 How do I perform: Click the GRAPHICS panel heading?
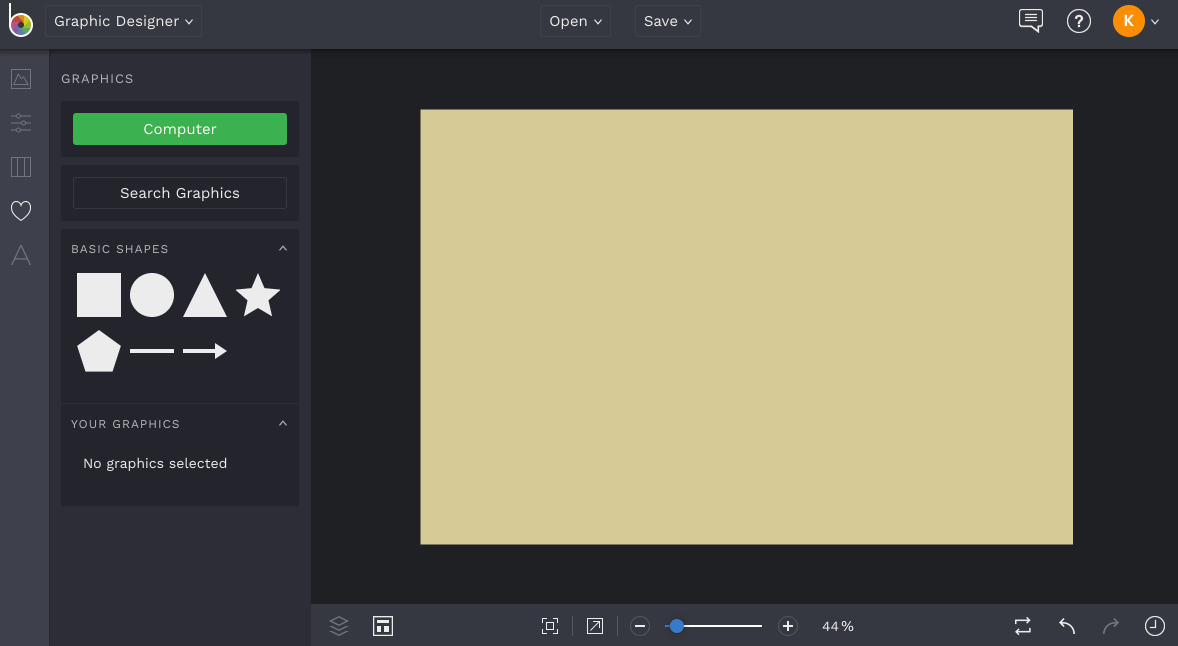[97, 79]
